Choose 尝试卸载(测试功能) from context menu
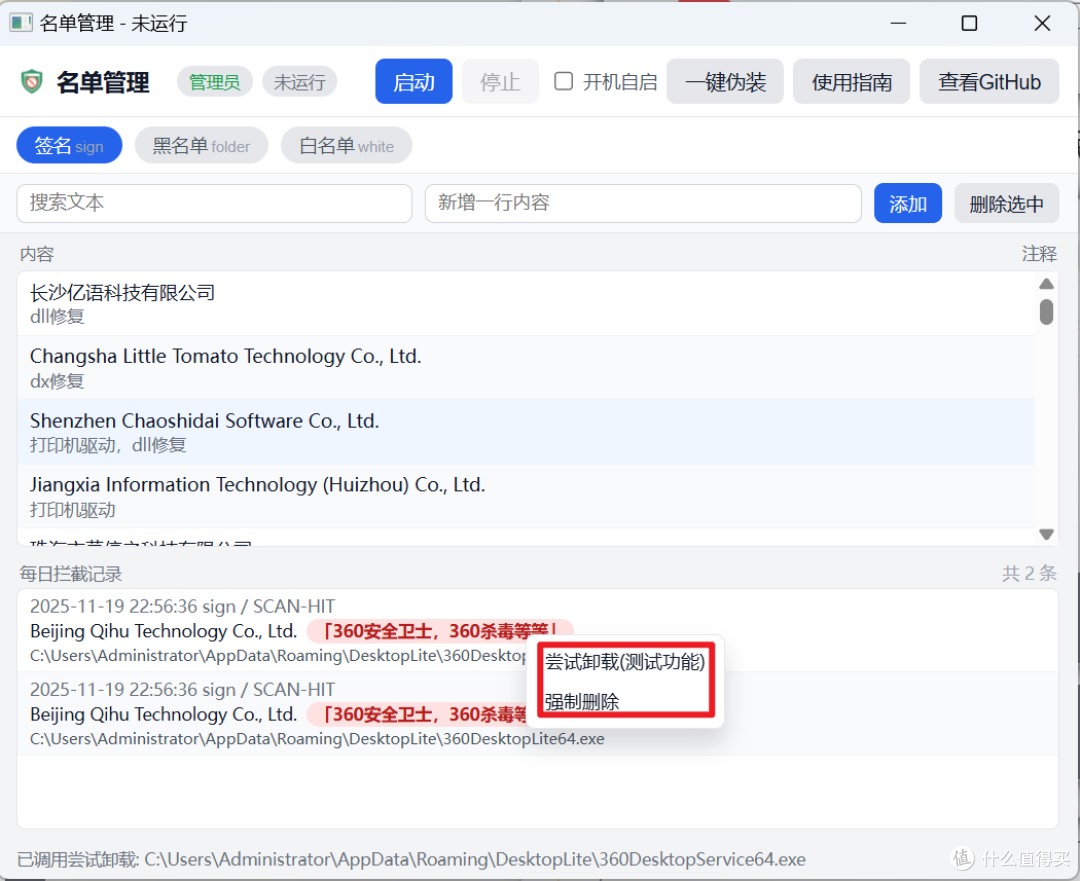 point(625,662)
